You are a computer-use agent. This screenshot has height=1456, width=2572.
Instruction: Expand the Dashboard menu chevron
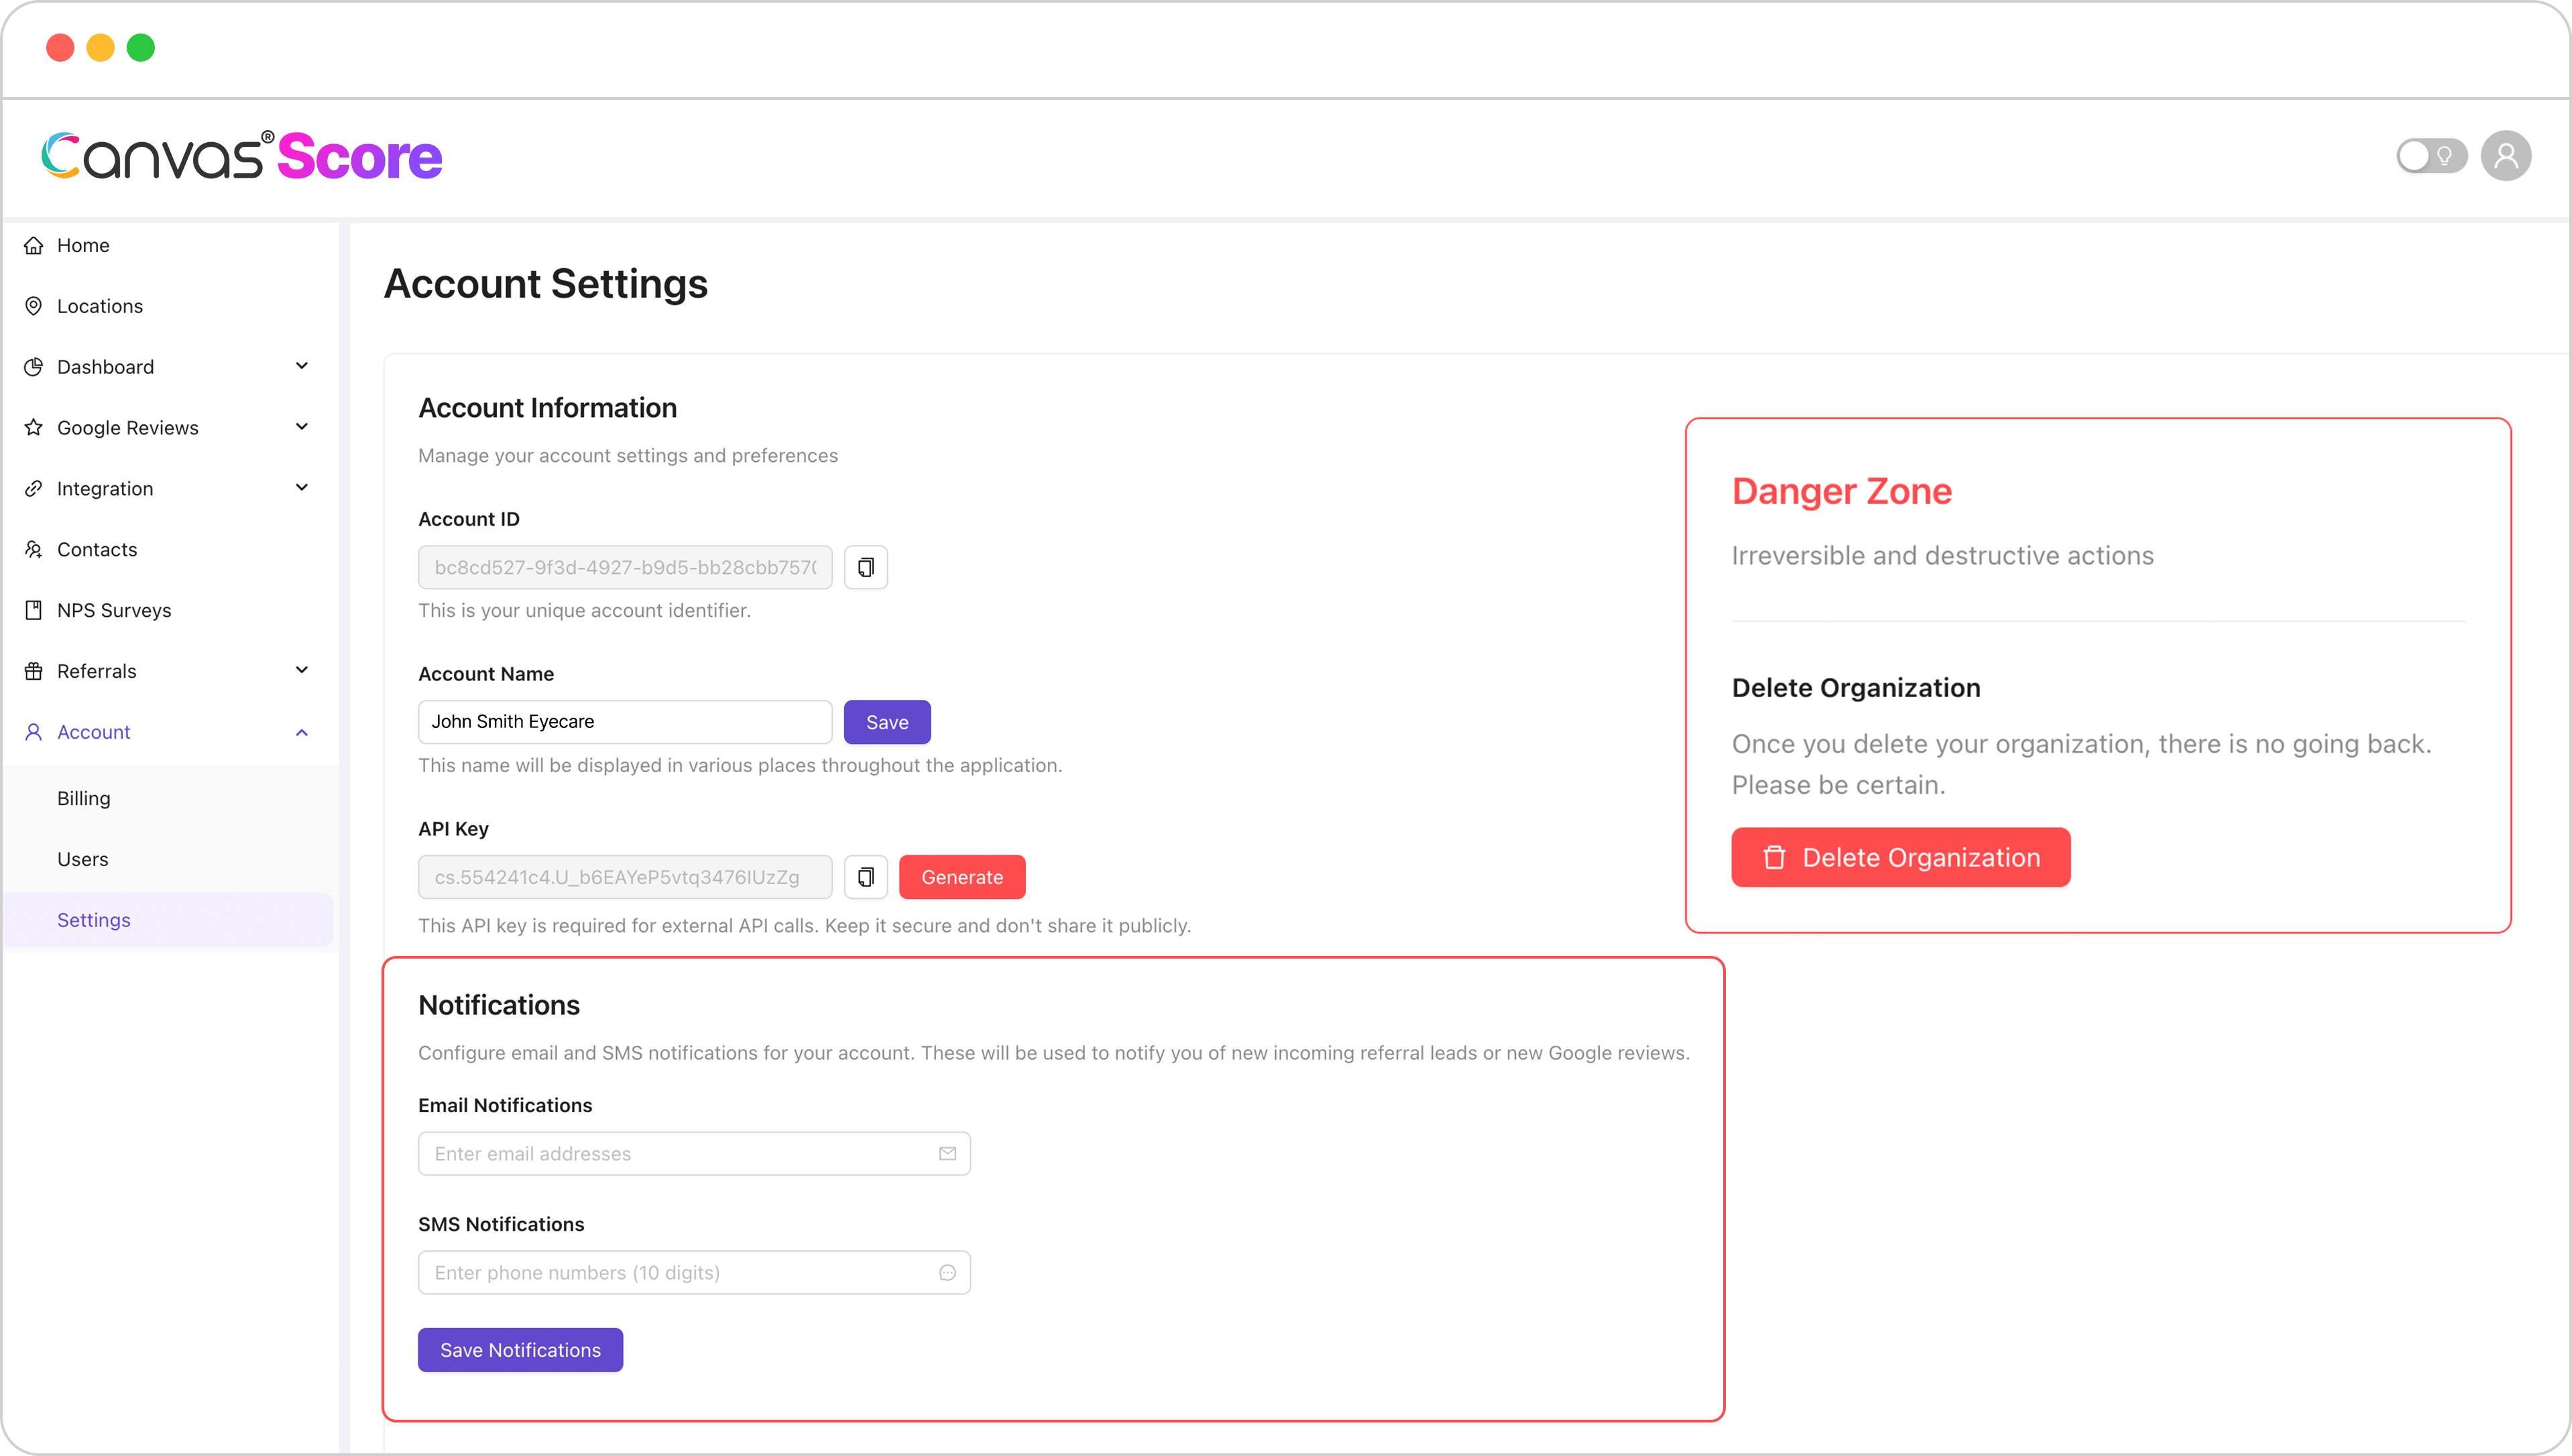click(302, 366)
